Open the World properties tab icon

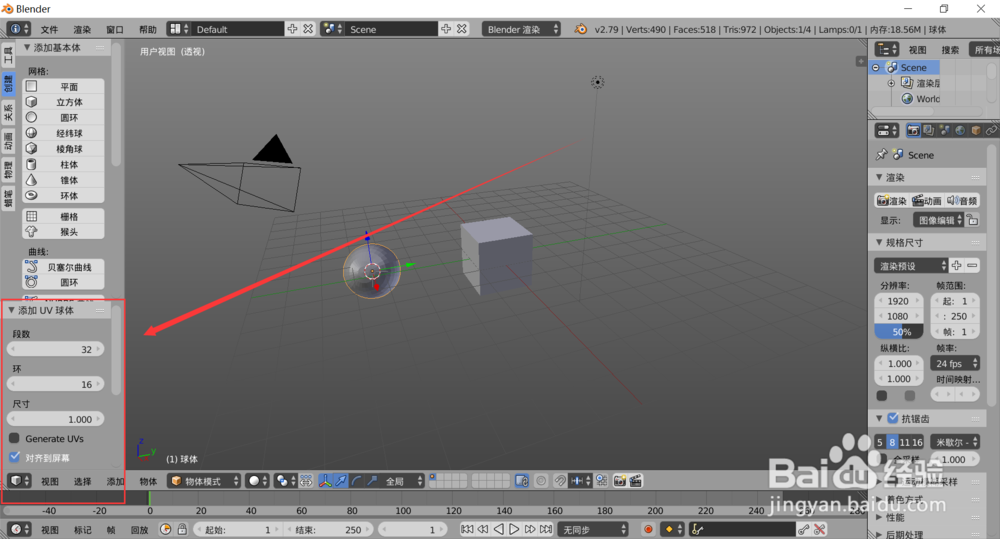[959, 130]
